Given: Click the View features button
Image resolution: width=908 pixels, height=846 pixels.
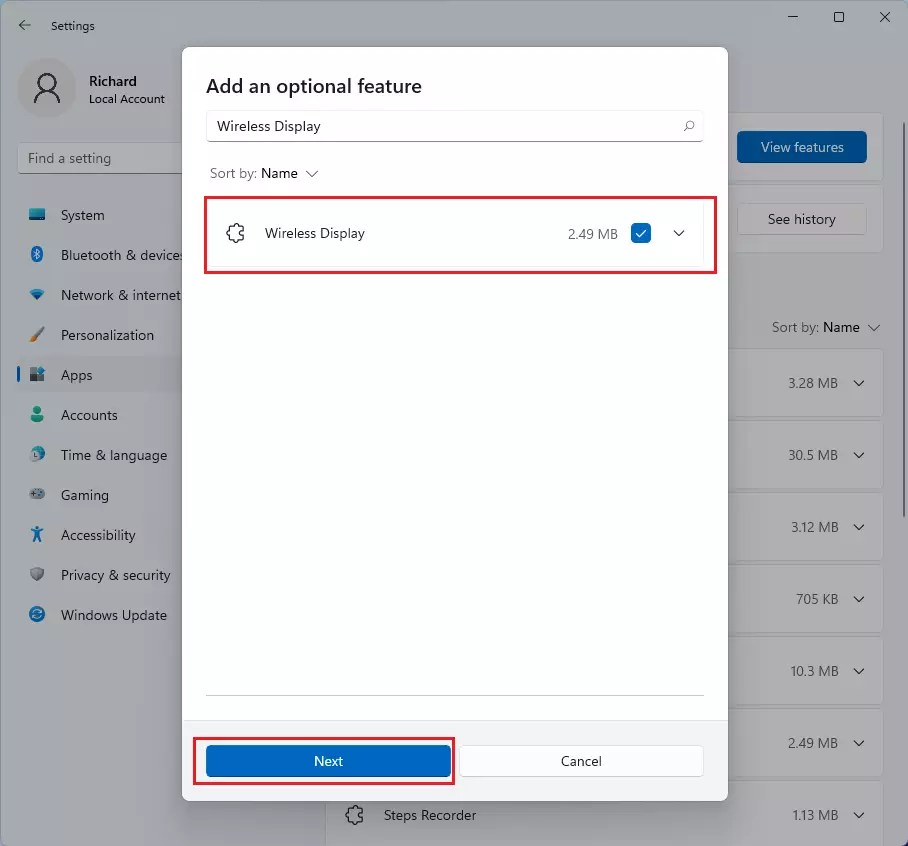Looking at the screenshot, I should (801, 147).
